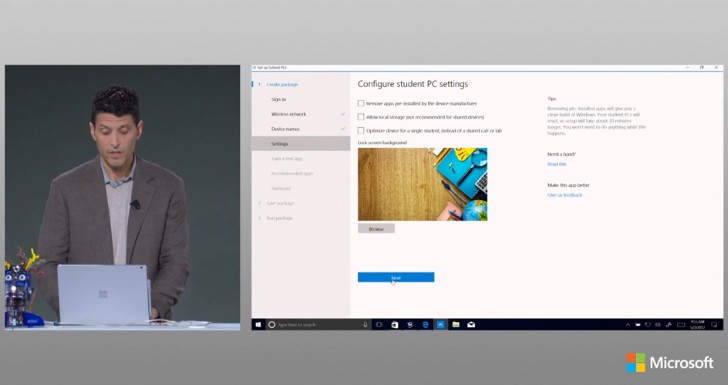The image size is (728, 385).
Task: Open File Explorer from the taskbar
Action: pyautogui.click(x=456, y=325)
